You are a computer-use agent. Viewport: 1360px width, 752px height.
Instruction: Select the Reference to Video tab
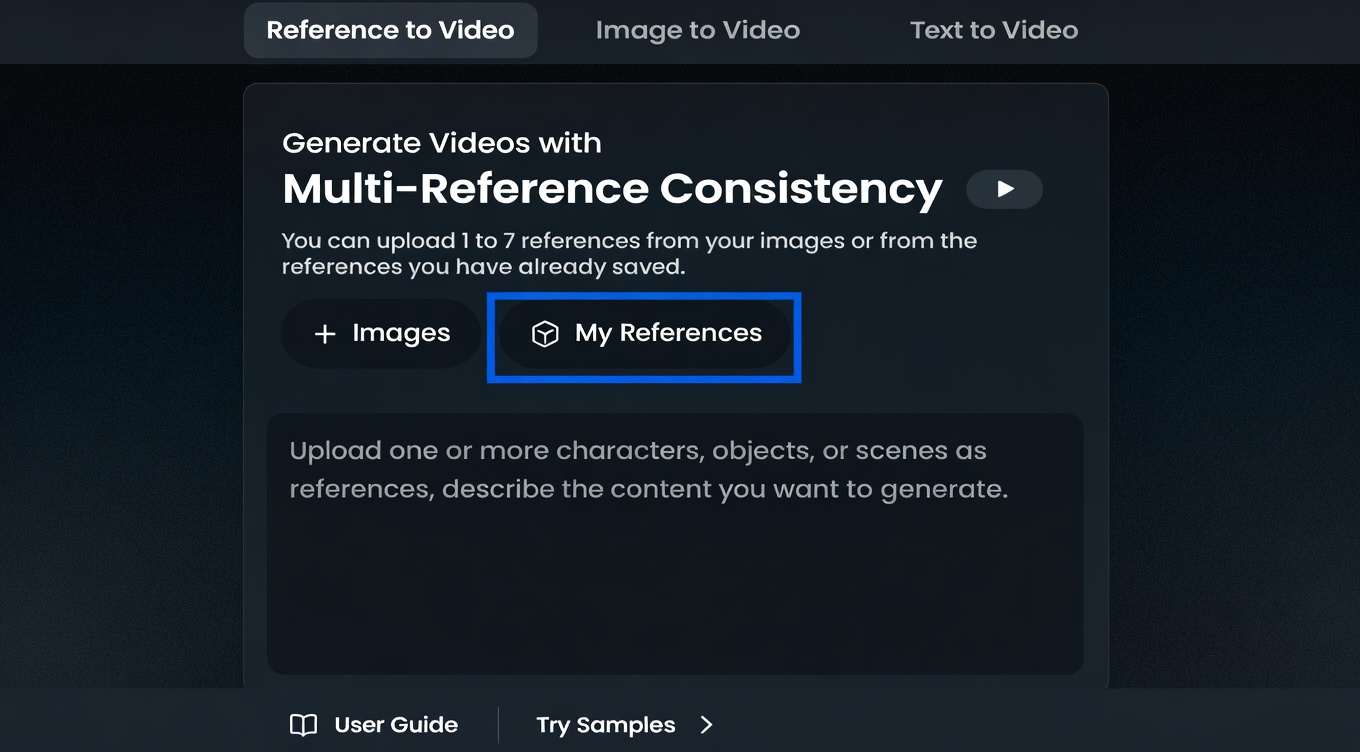(390, 30)
